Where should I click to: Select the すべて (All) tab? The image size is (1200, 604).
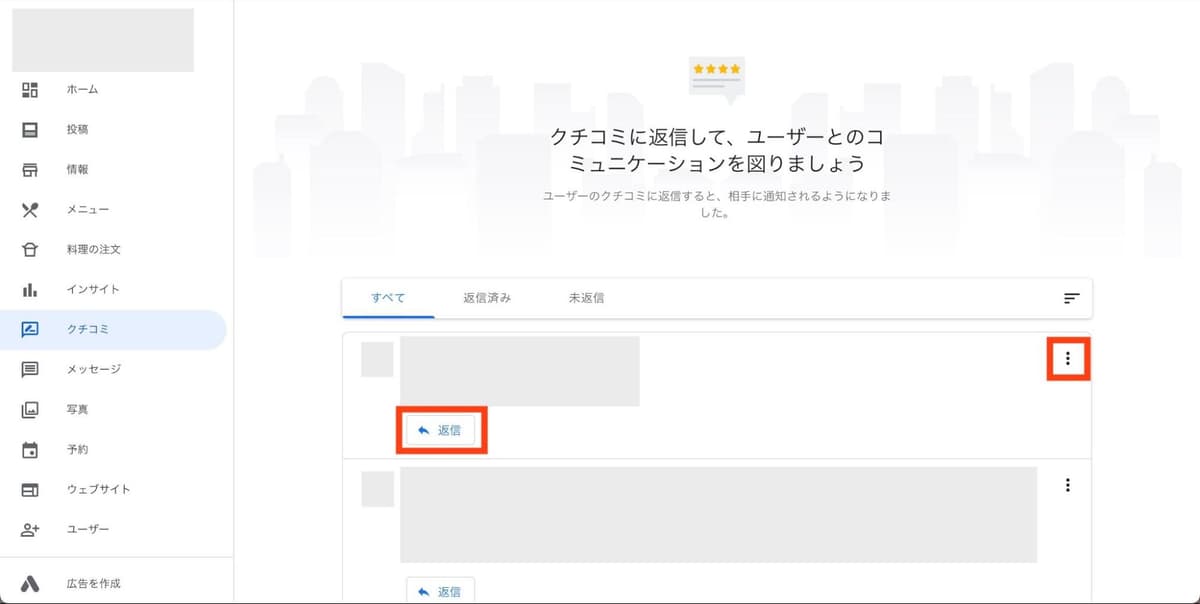(x=387, y=298)
